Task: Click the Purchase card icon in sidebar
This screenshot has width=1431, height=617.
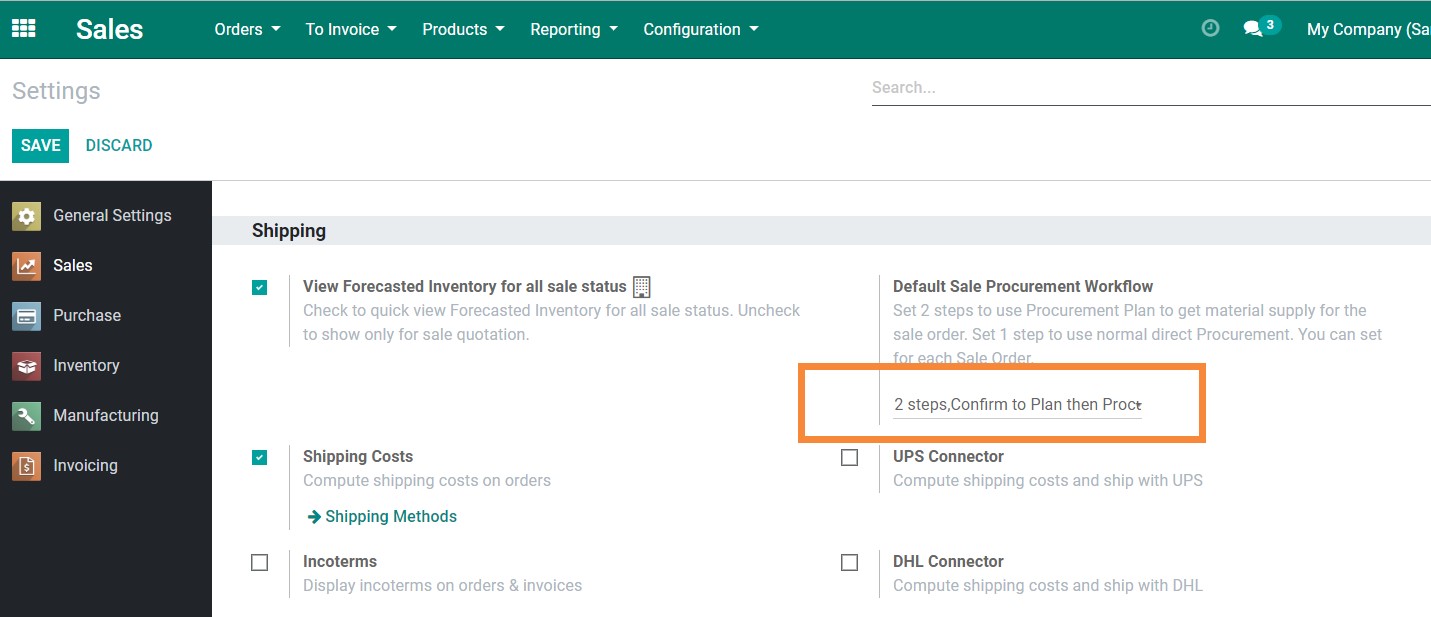Action: [26, 315]
